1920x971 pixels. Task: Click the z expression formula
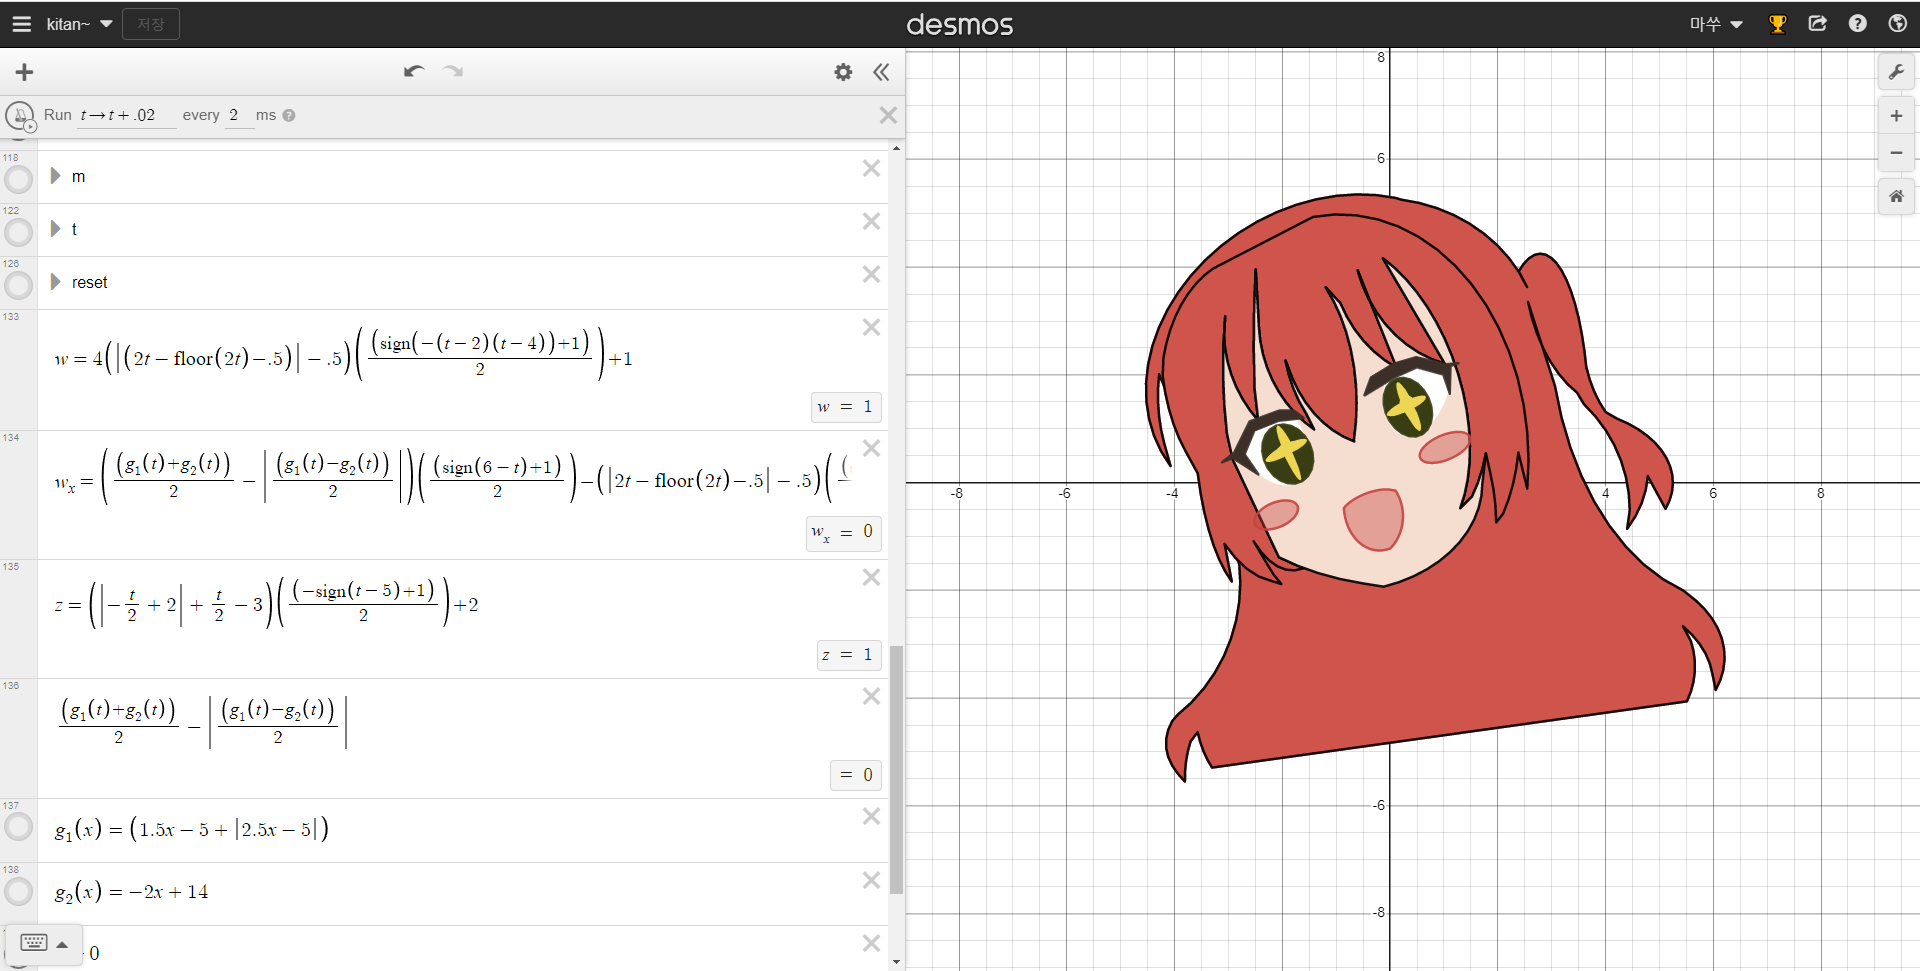tap(266, 602)
